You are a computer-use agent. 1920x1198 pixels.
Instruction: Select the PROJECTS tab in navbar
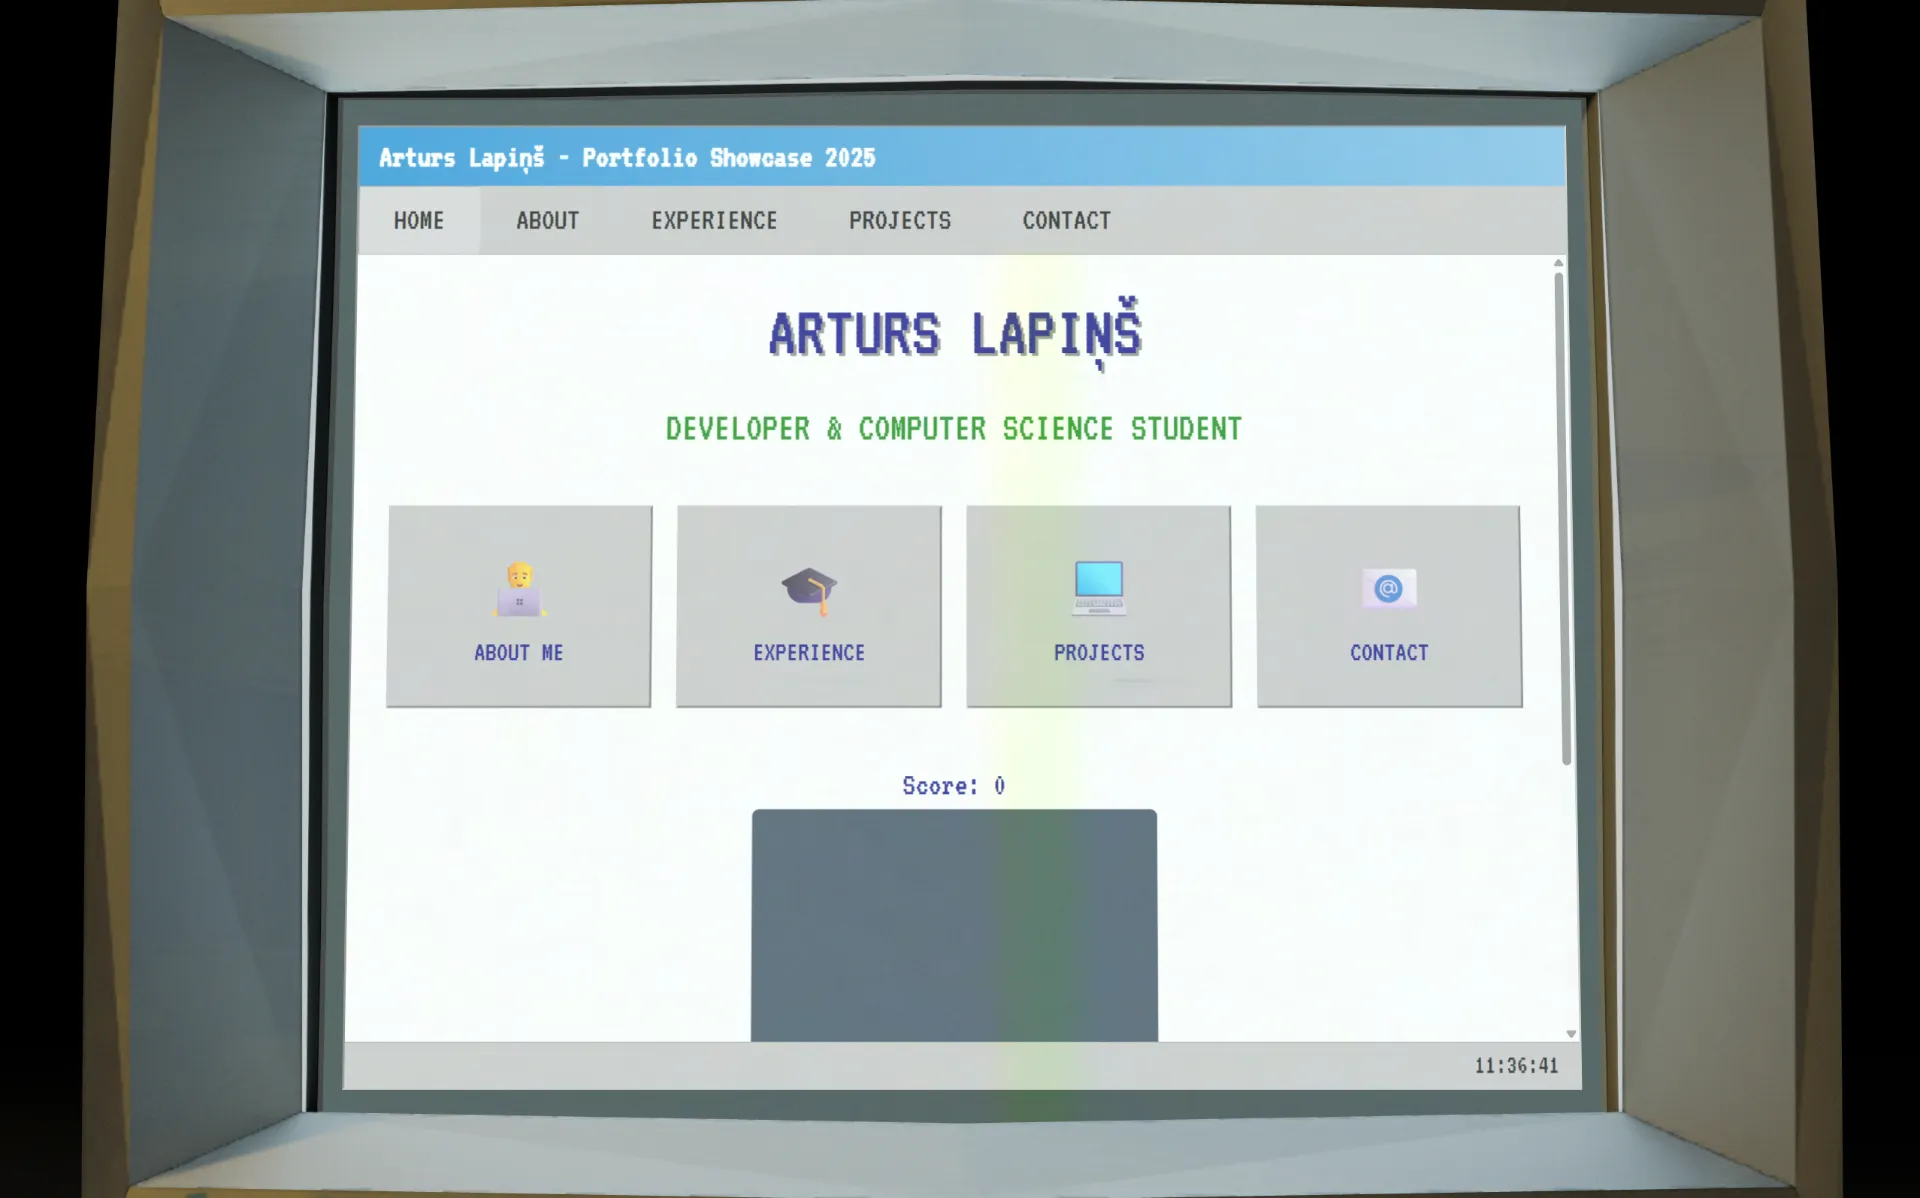900,221
